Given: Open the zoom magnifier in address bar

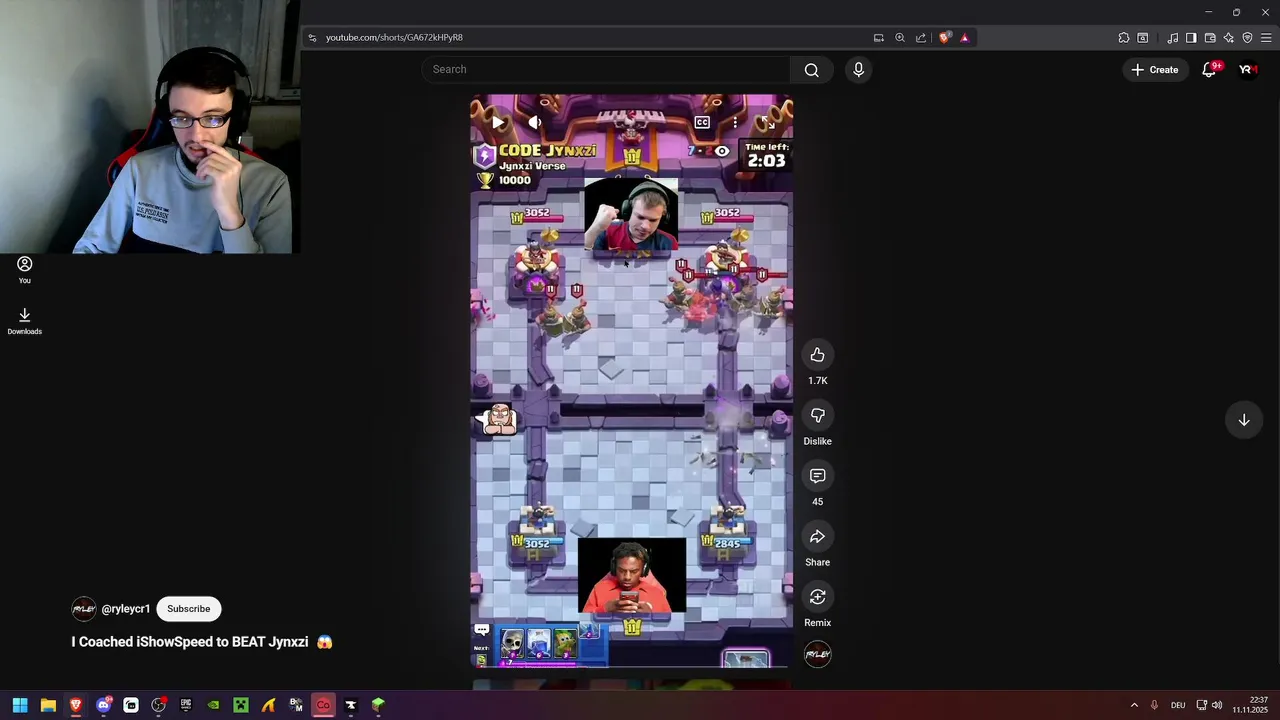Looking at the screenshot, I should 900,37.
